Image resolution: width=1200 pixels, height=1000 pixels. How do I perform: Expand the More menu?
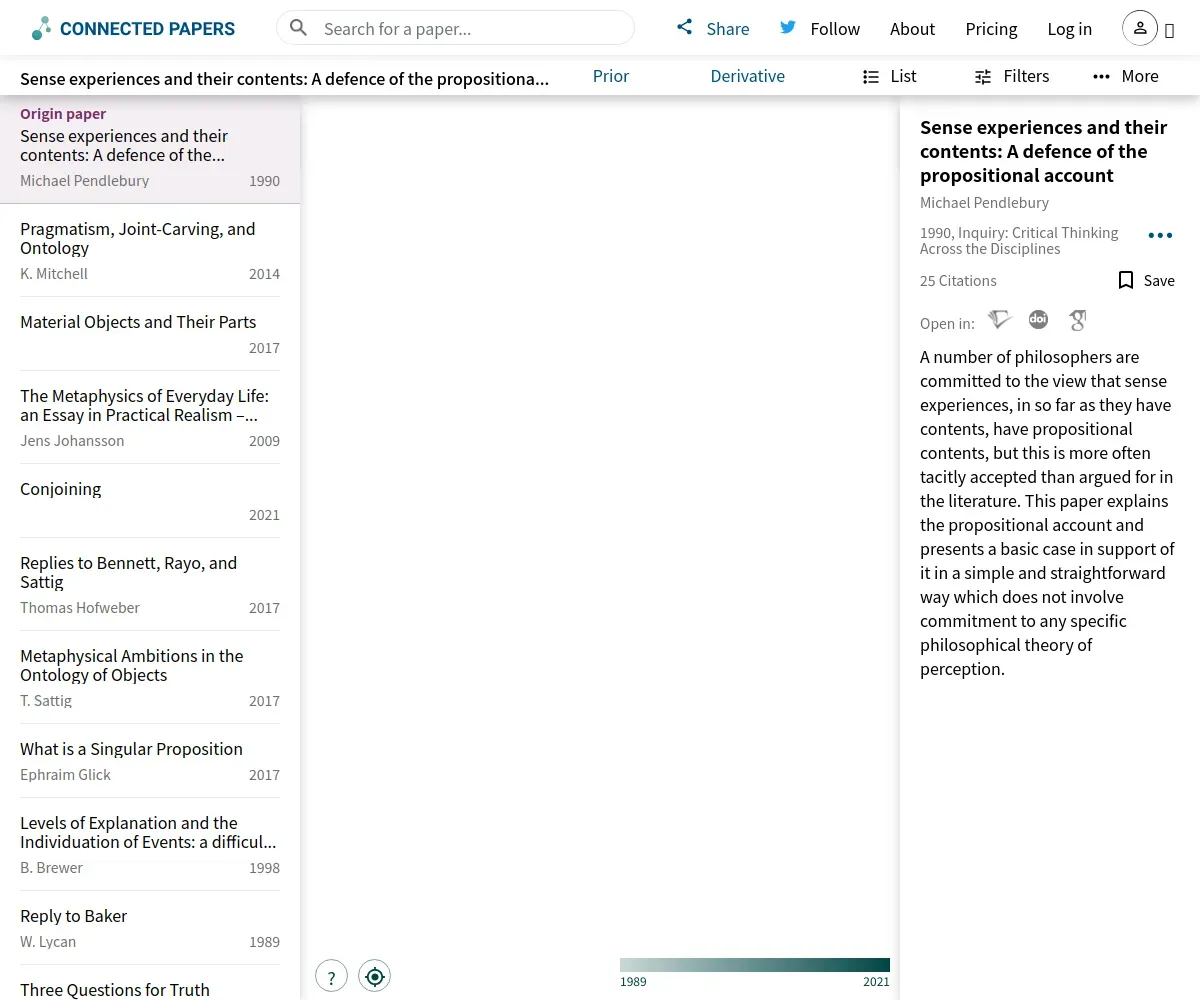point(1126,76)
